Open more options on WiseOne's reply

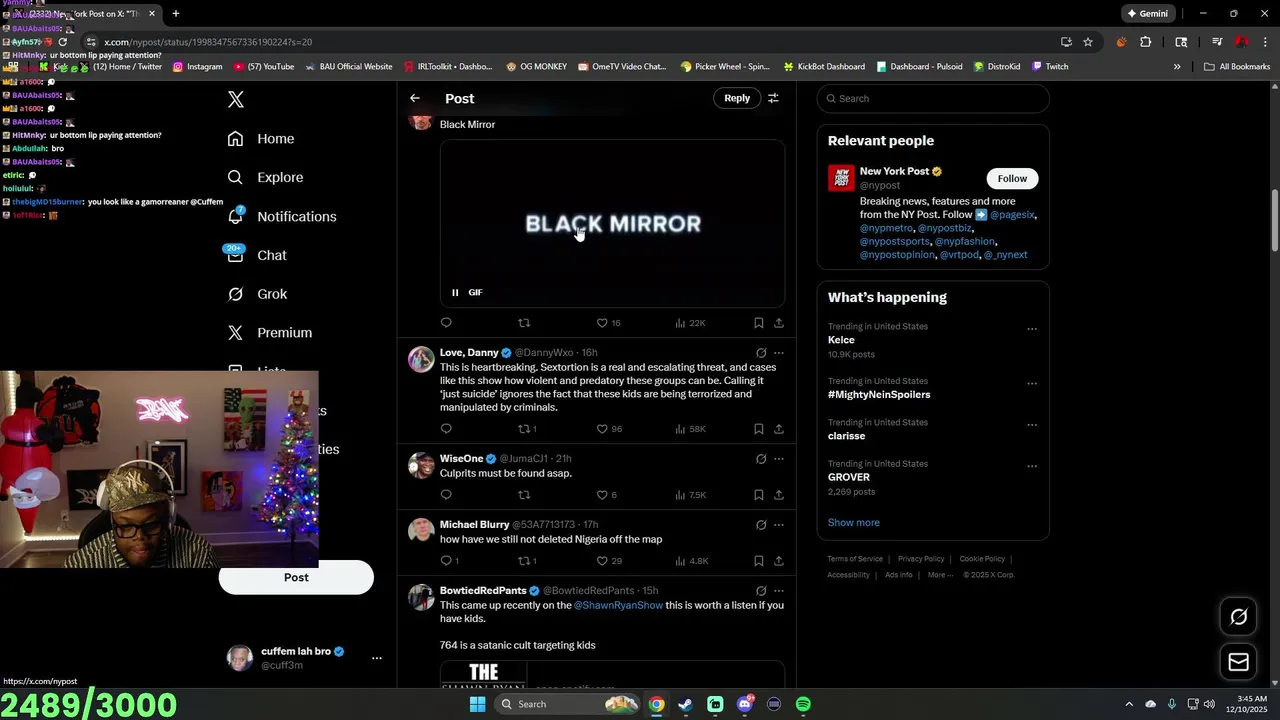point(779,459)
